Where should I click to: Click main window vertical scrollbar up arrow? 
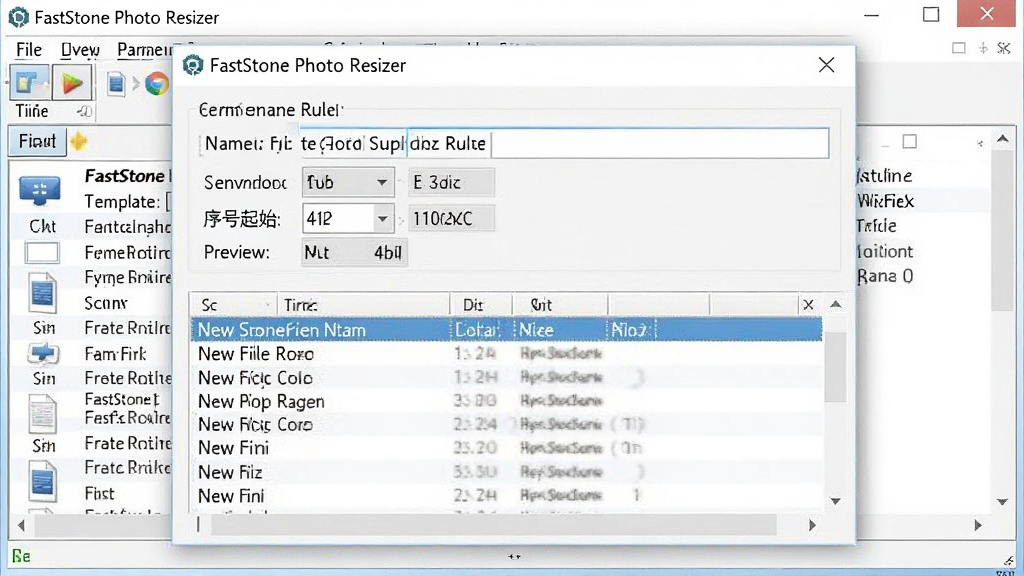(1003, 138)
